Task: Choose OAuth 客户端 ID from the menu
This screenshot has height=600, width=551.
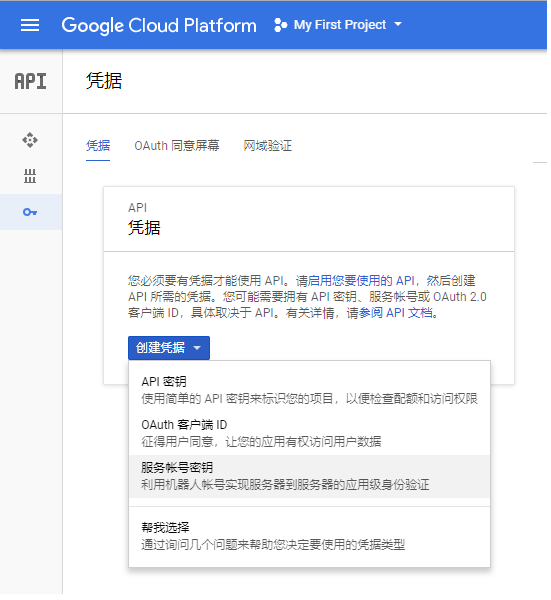Action: 310,433
